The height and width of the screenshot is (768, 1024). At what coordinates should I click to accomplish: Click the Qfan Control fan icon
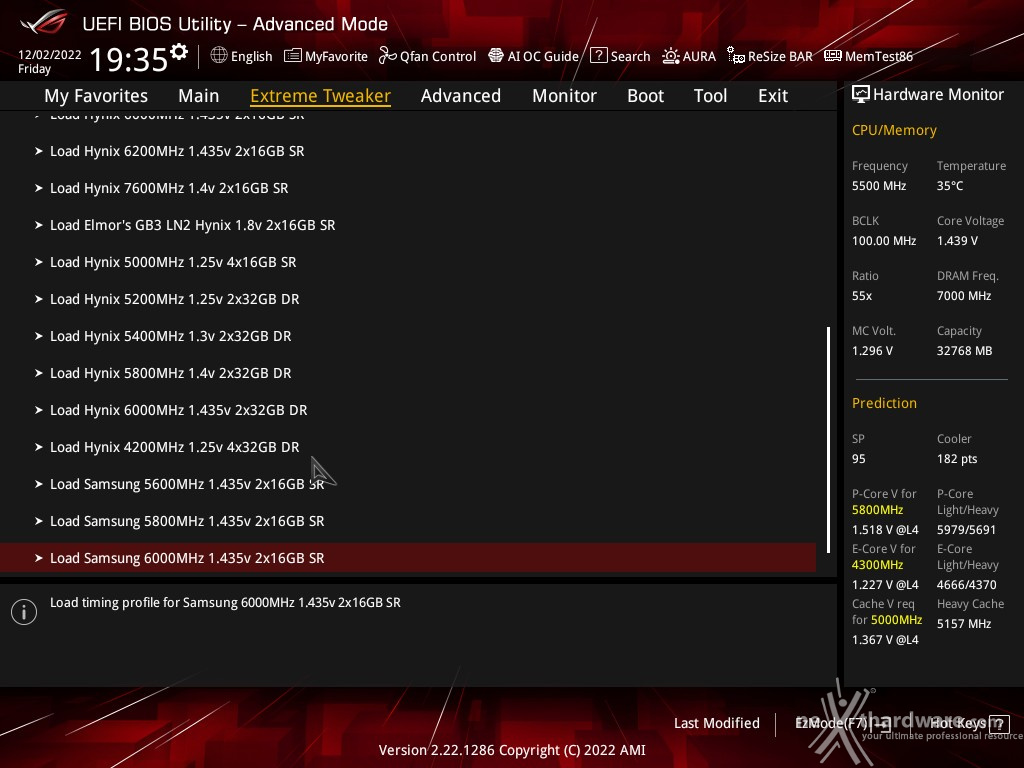[x=388, y=56]
